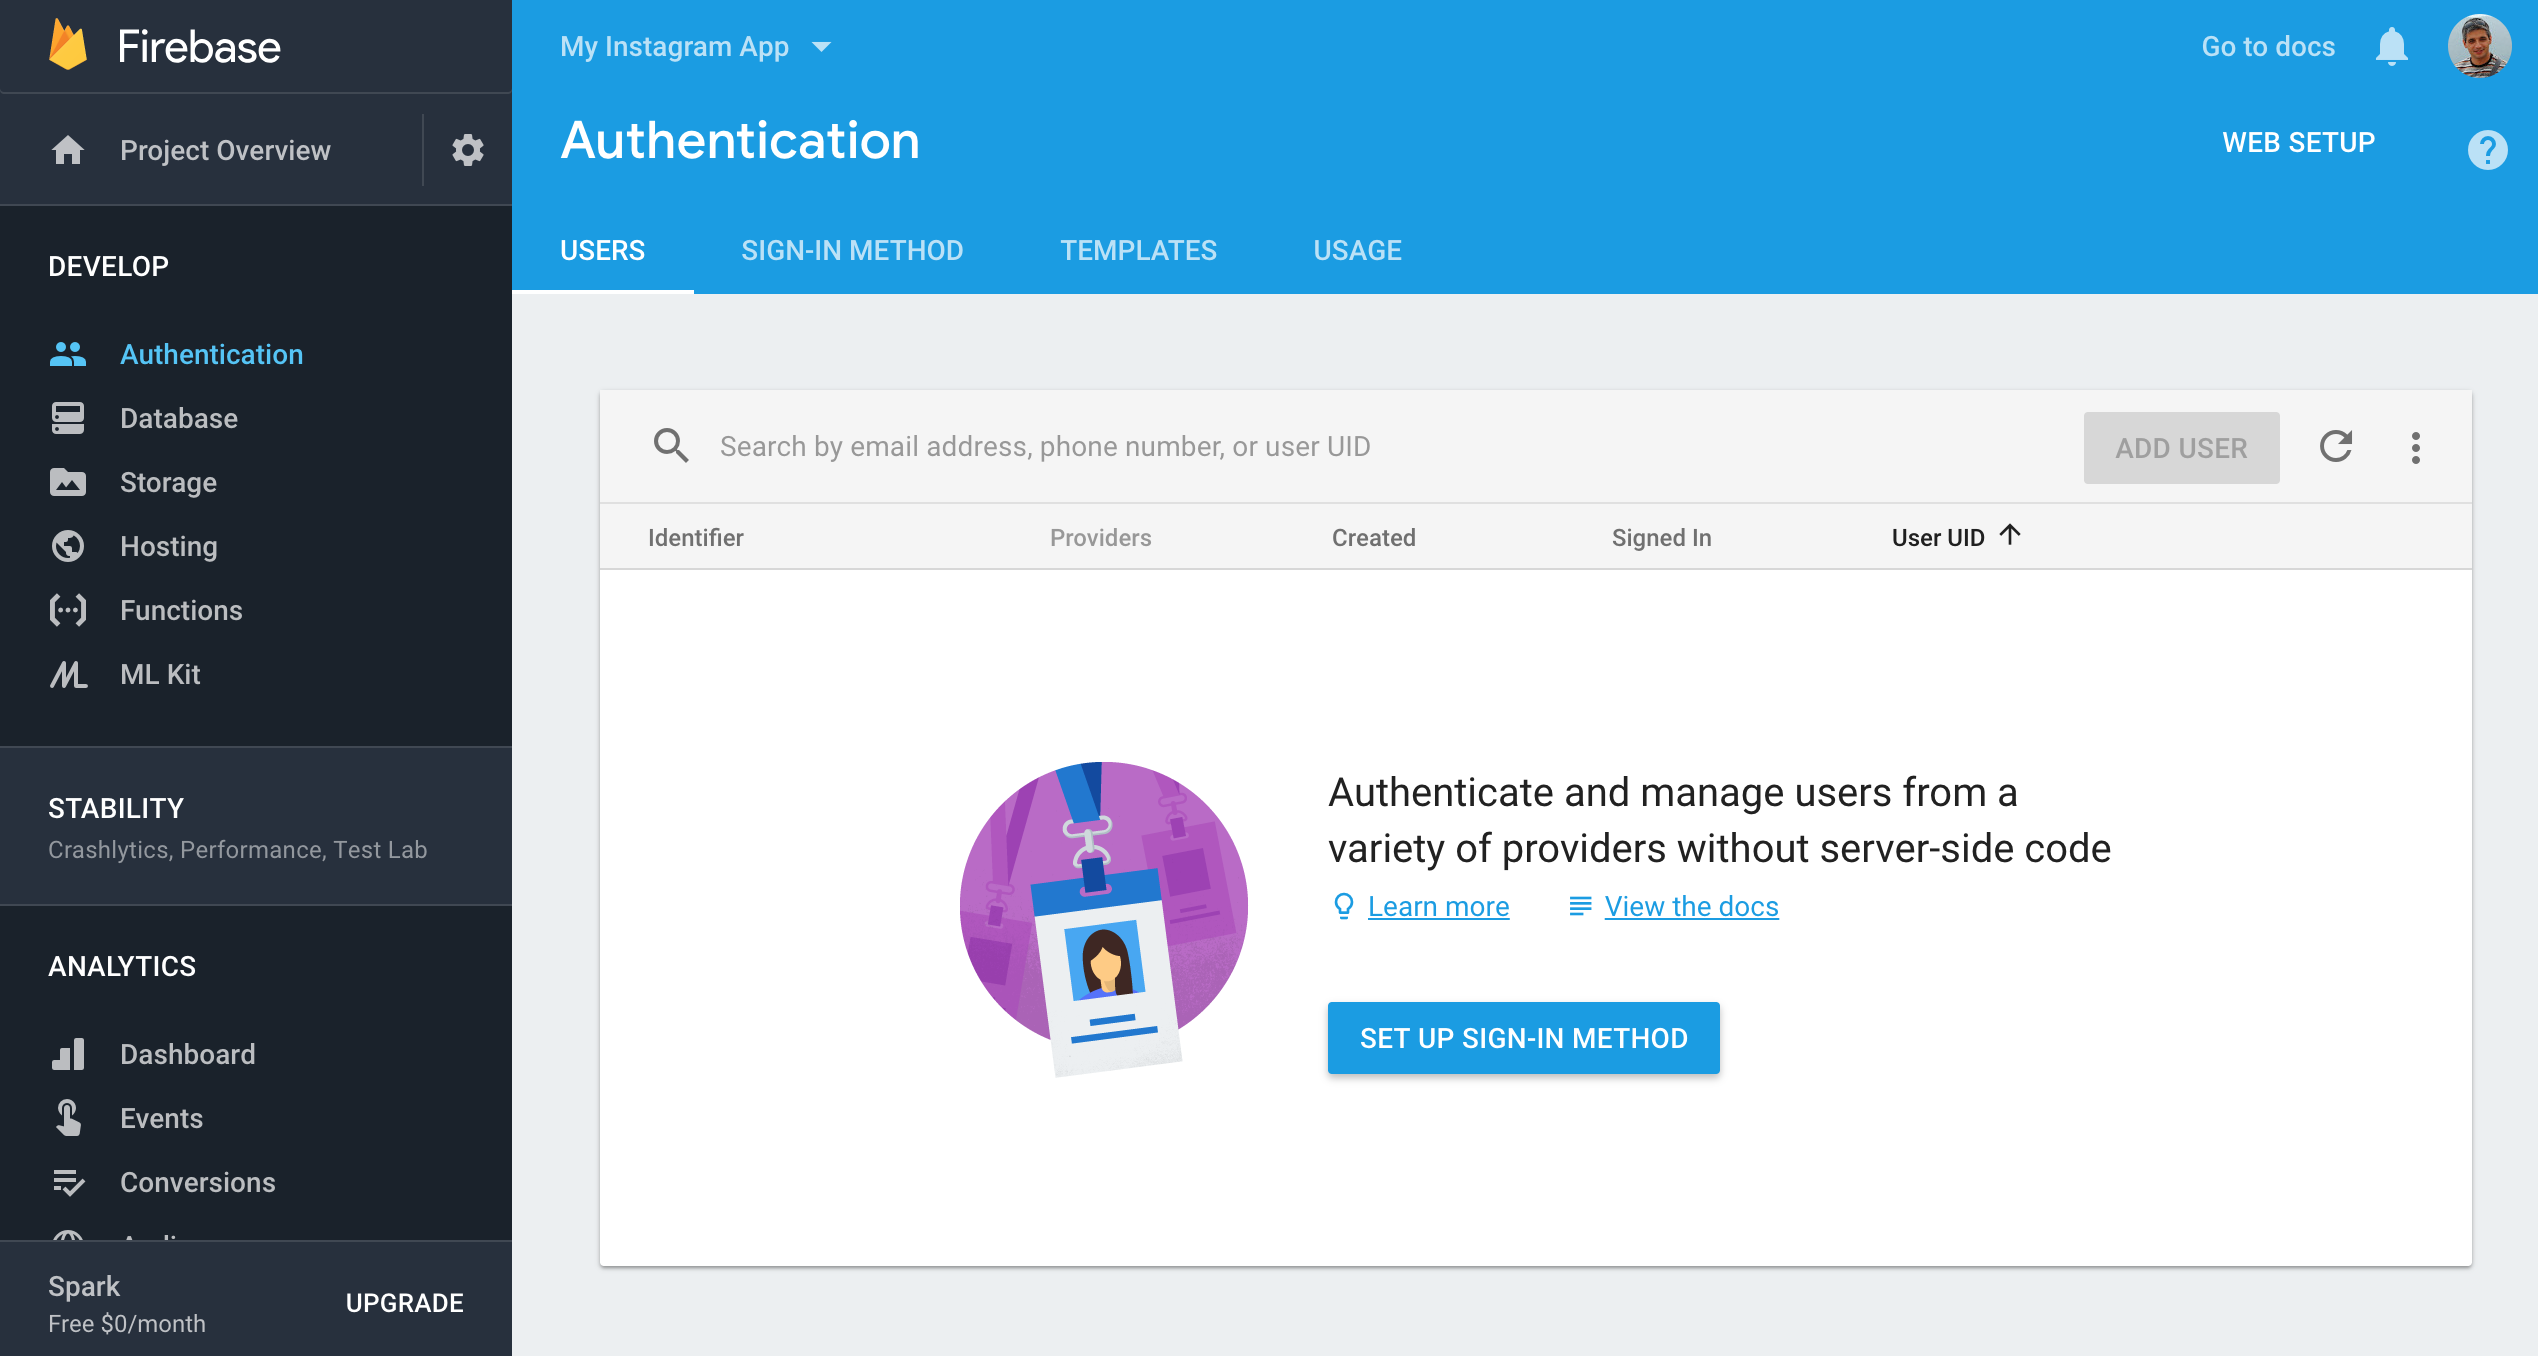
Task: Open ML Kit in the sidebar
Action: click(x=160, y=674)
